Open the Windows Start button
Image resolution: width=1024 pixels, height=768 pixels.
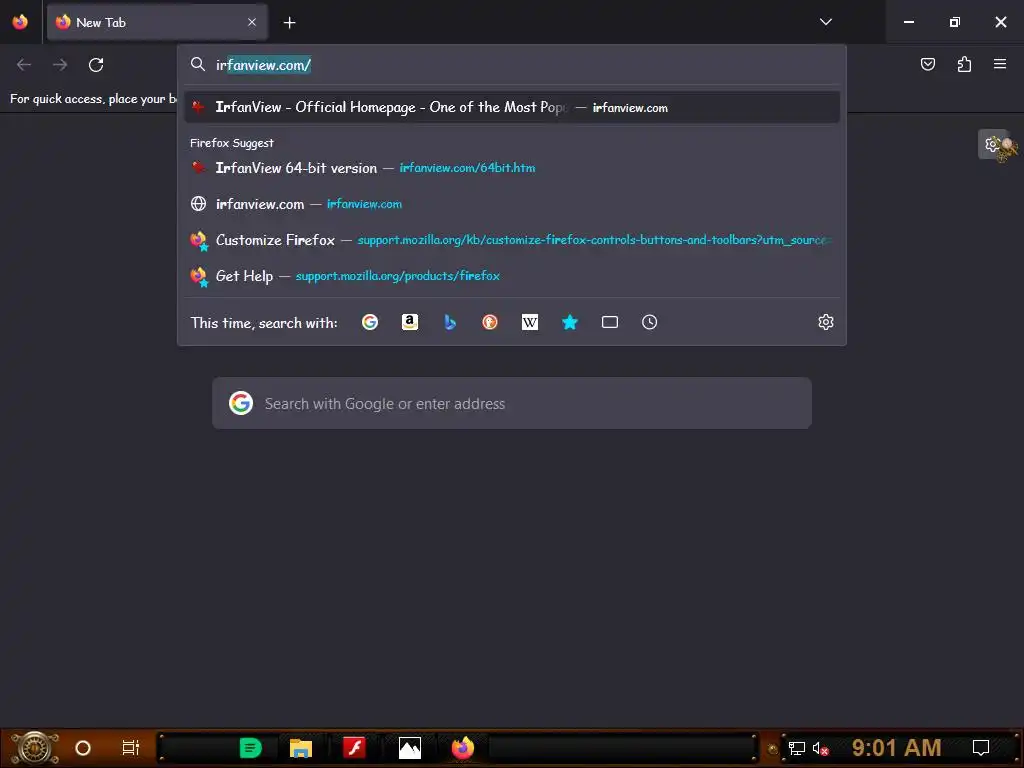coord(35,748)
